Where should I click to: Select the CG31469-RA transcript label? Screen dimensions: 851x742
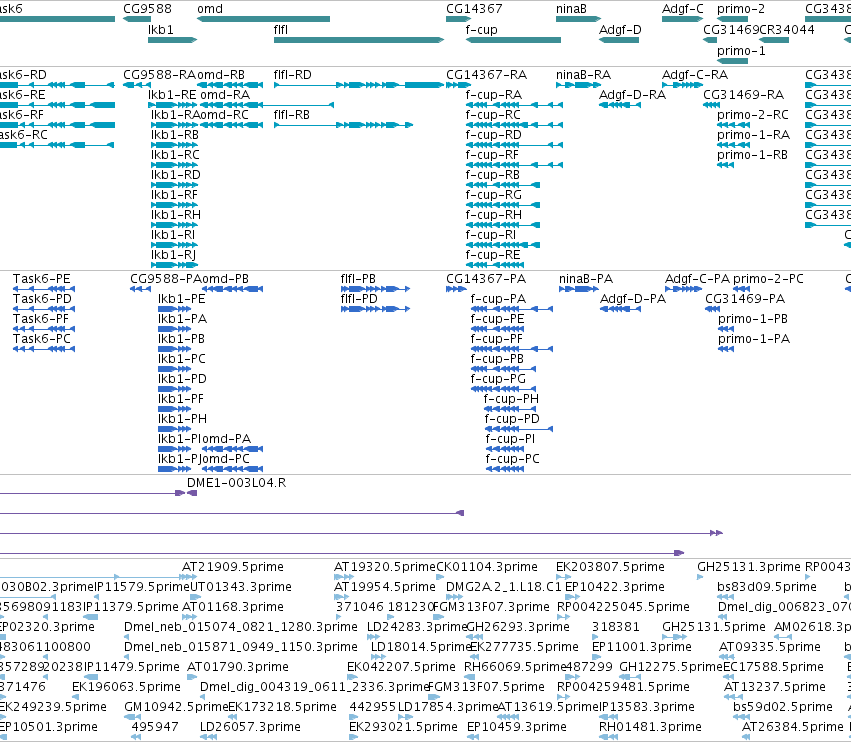[744, 94]
